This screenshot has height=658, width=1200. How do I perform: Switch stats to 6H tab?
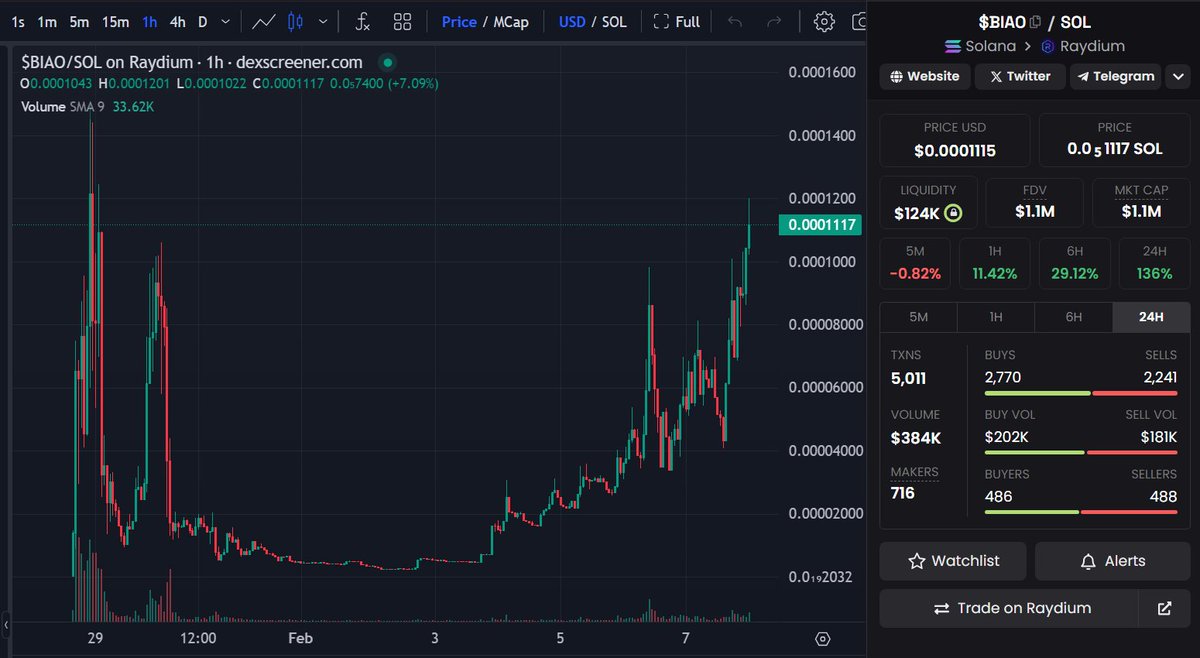click(1073, 317)
